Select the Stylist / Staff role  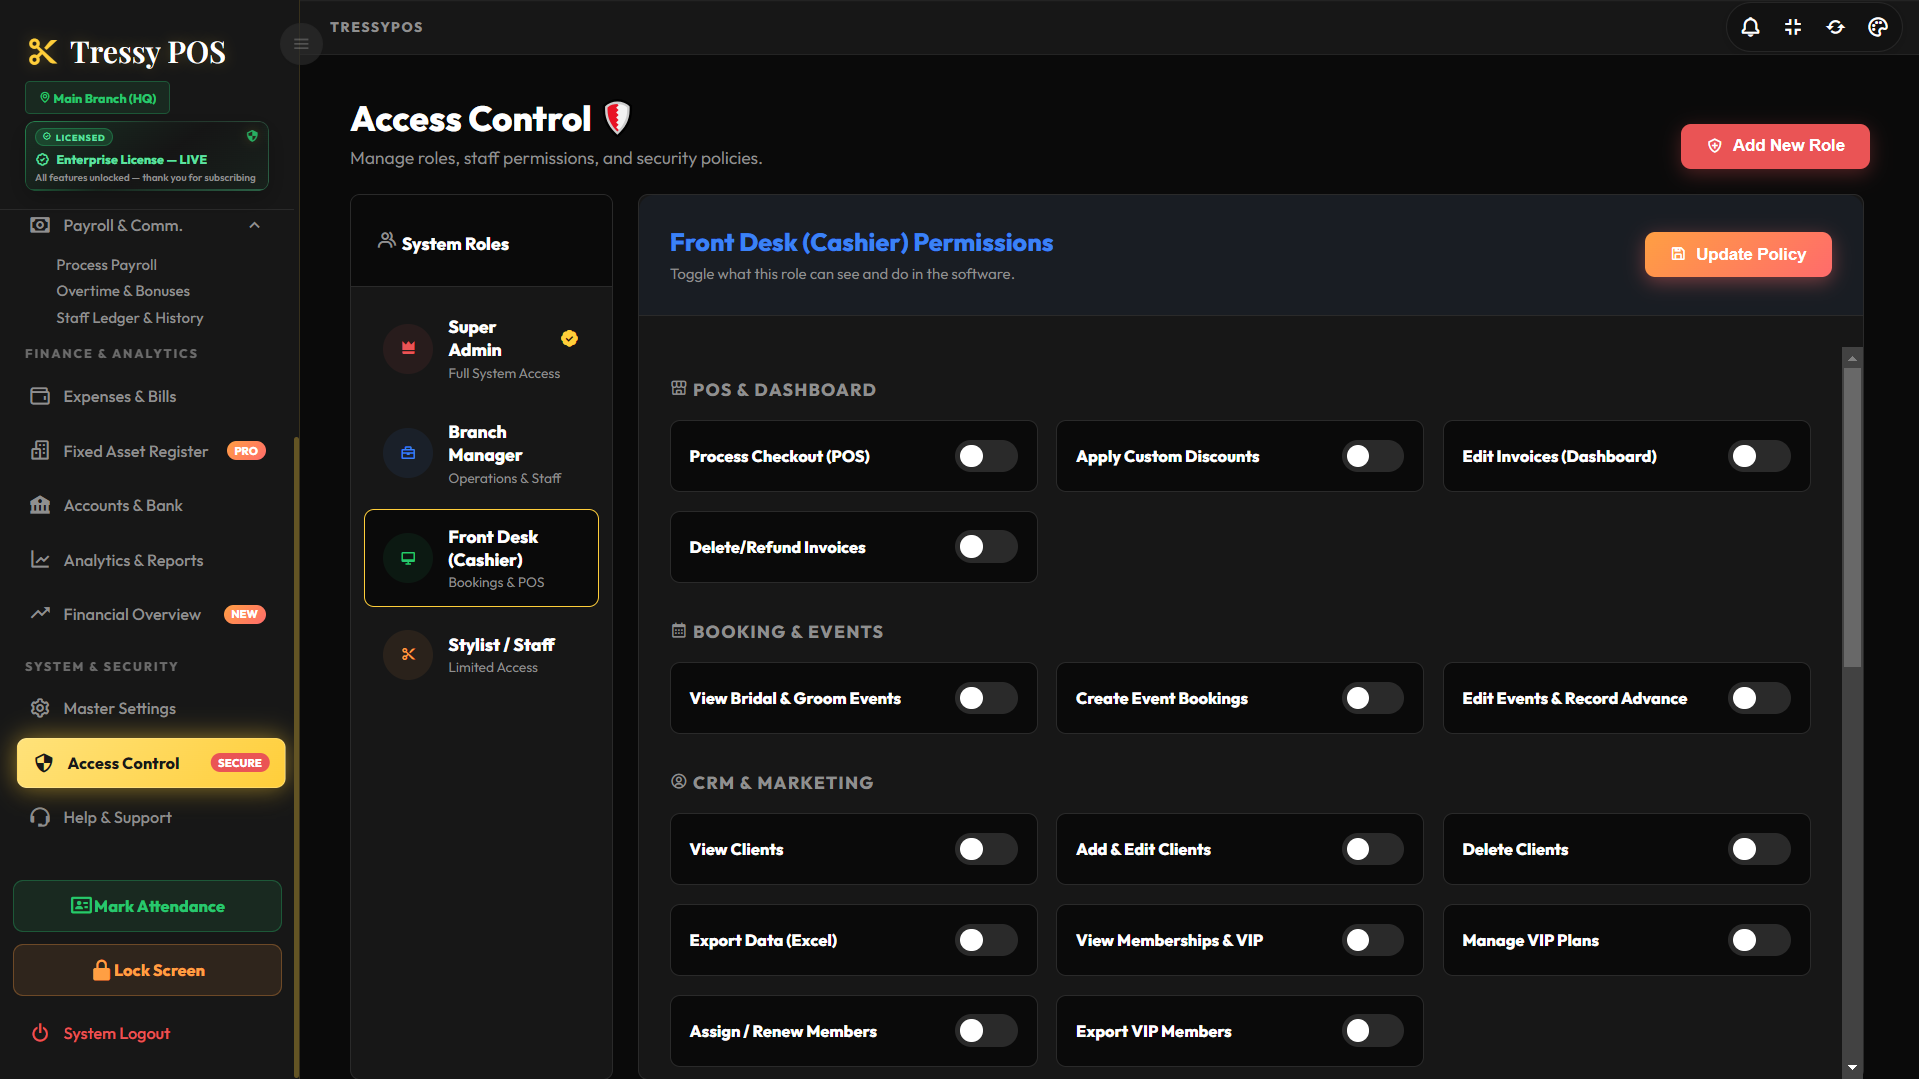[x=481, y=654]
